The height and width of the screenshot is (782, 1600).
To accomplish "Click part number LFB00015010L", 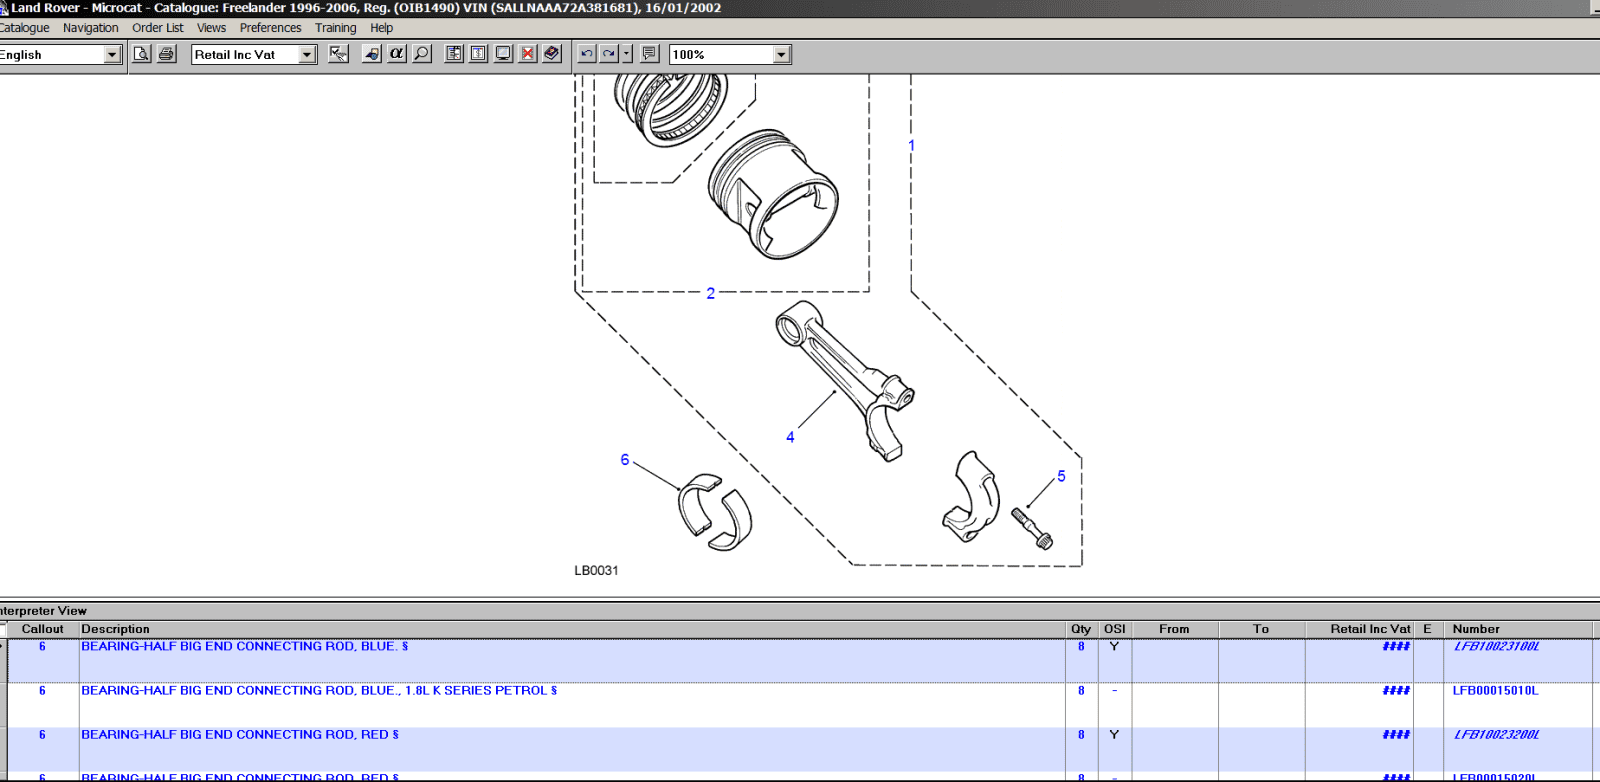I will pos(1495,691).
